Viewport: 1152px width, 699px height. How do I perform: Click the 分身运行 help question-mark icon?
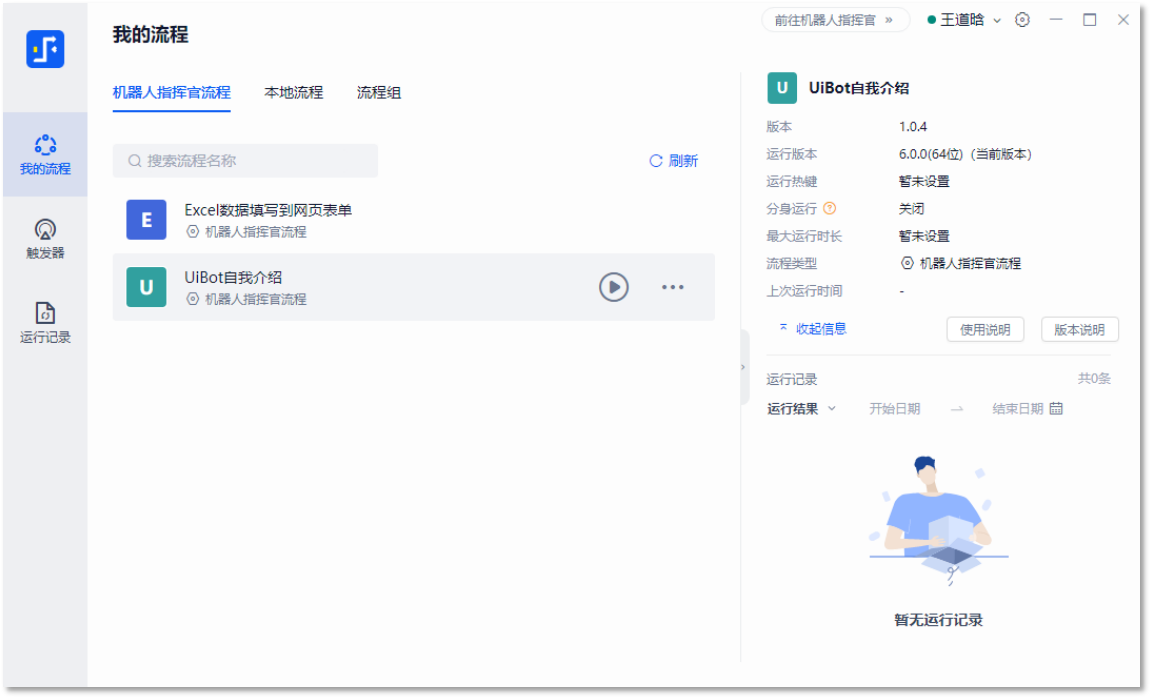[x=829, y=209]
